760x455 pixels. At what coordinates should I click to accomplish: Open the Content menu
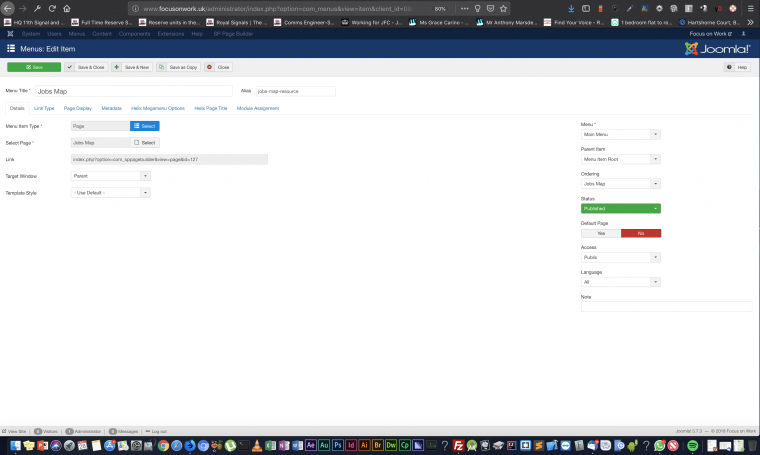point(102,33)
